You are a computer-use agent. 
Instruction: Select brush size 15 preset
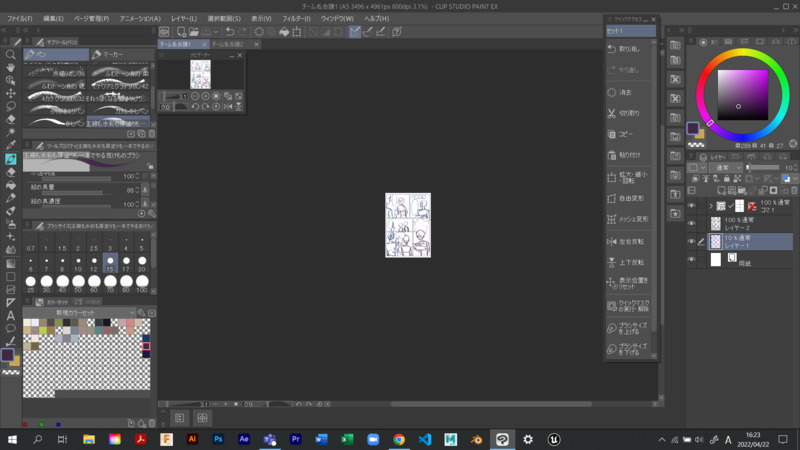coord(111,263)
